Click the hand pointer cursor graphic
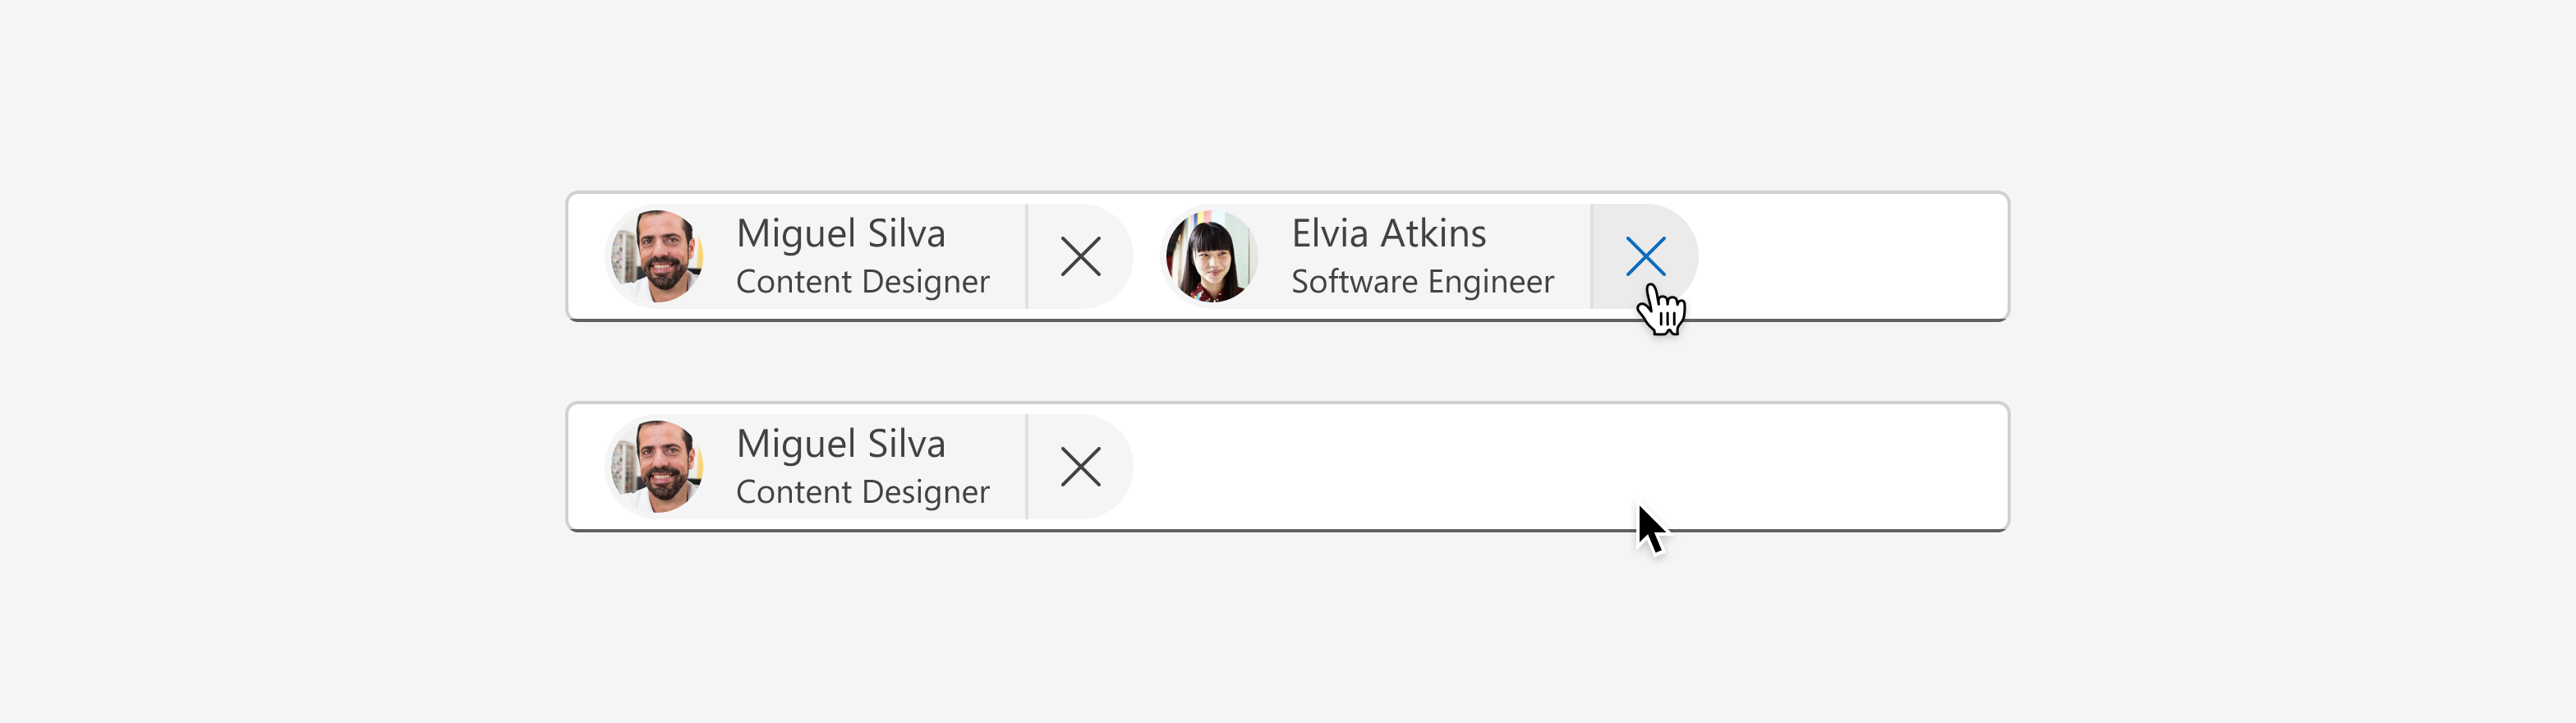Viewport: 2576px width, 723px height. click(x=1661, y=309)
